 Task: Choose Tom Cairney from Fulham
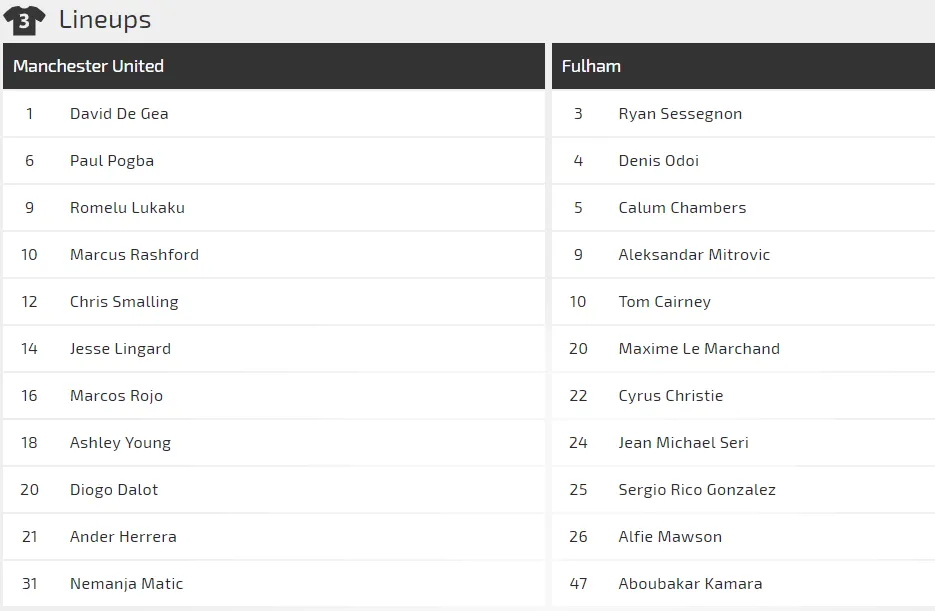click(664, 302)
